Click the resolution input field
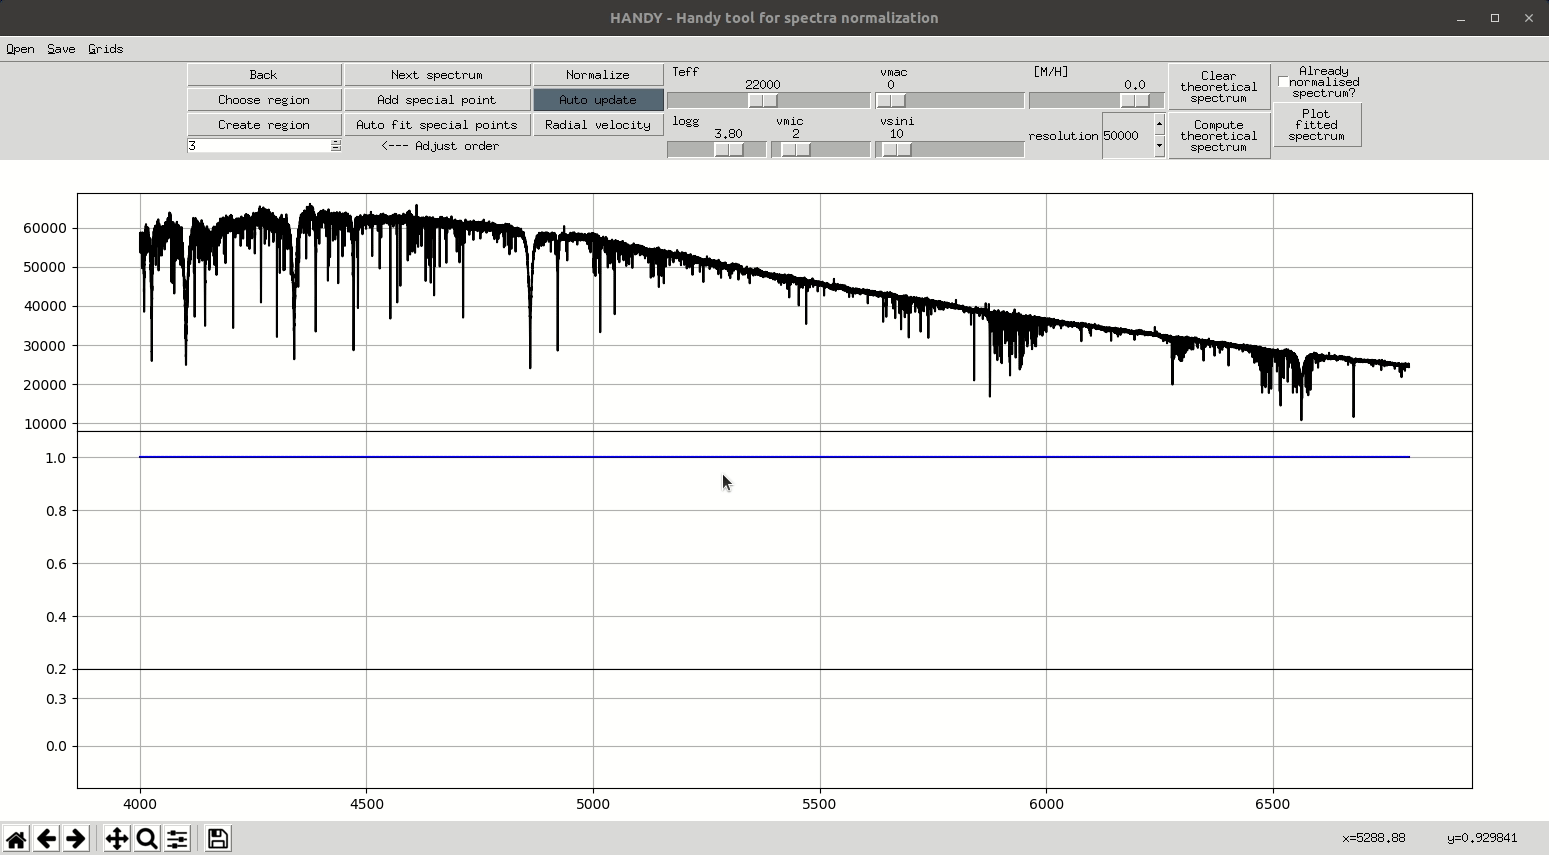Image resolution: width=1549 pixels, height=855 pixels. [x=1127, y=136]
